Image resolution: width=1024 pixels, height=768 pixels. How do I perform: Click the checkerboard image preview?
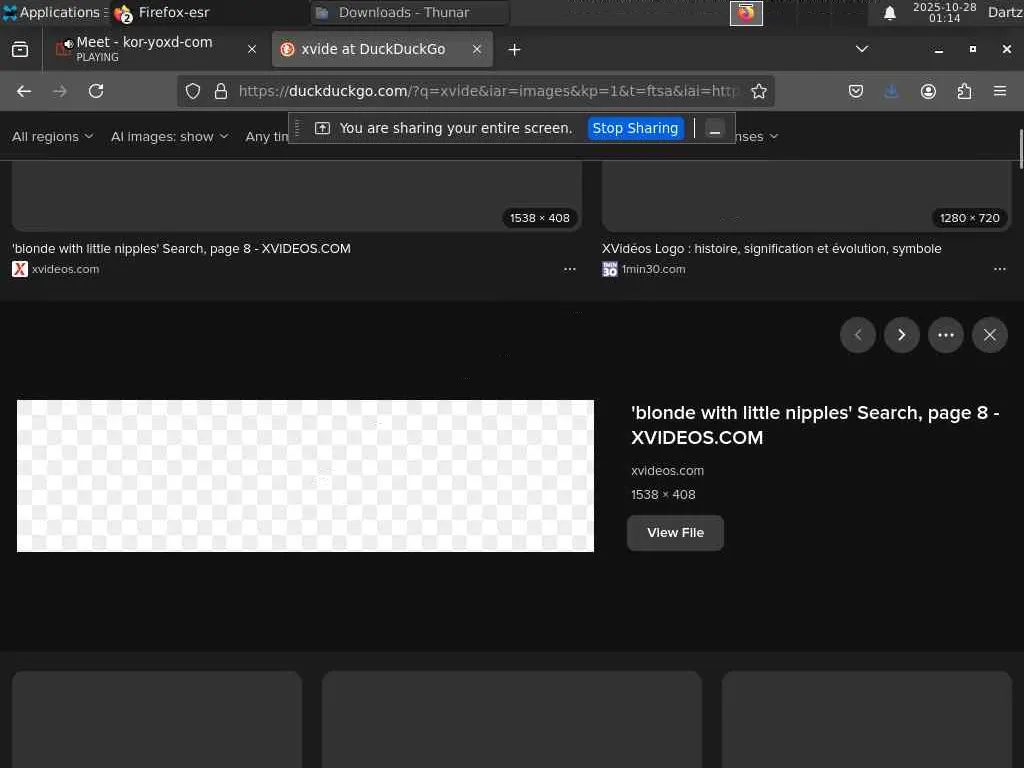pos(305,476)
